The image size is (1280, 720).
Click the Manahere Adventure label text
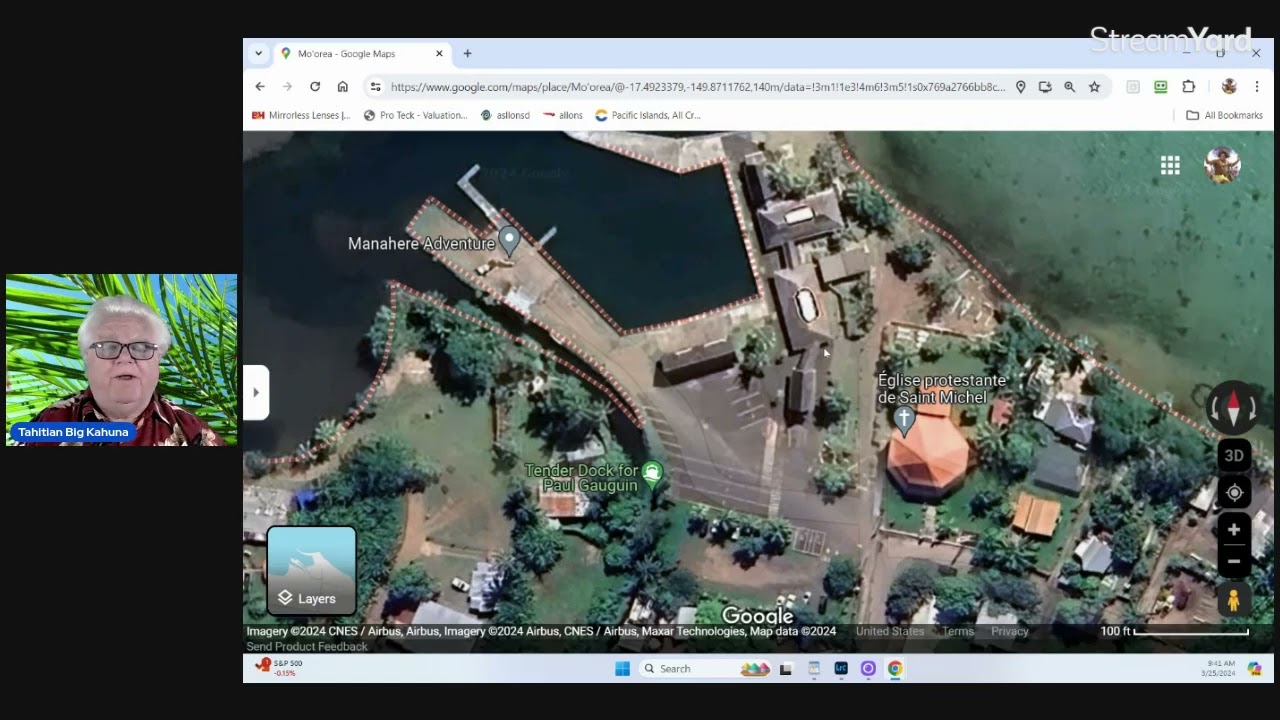point(421,243)
